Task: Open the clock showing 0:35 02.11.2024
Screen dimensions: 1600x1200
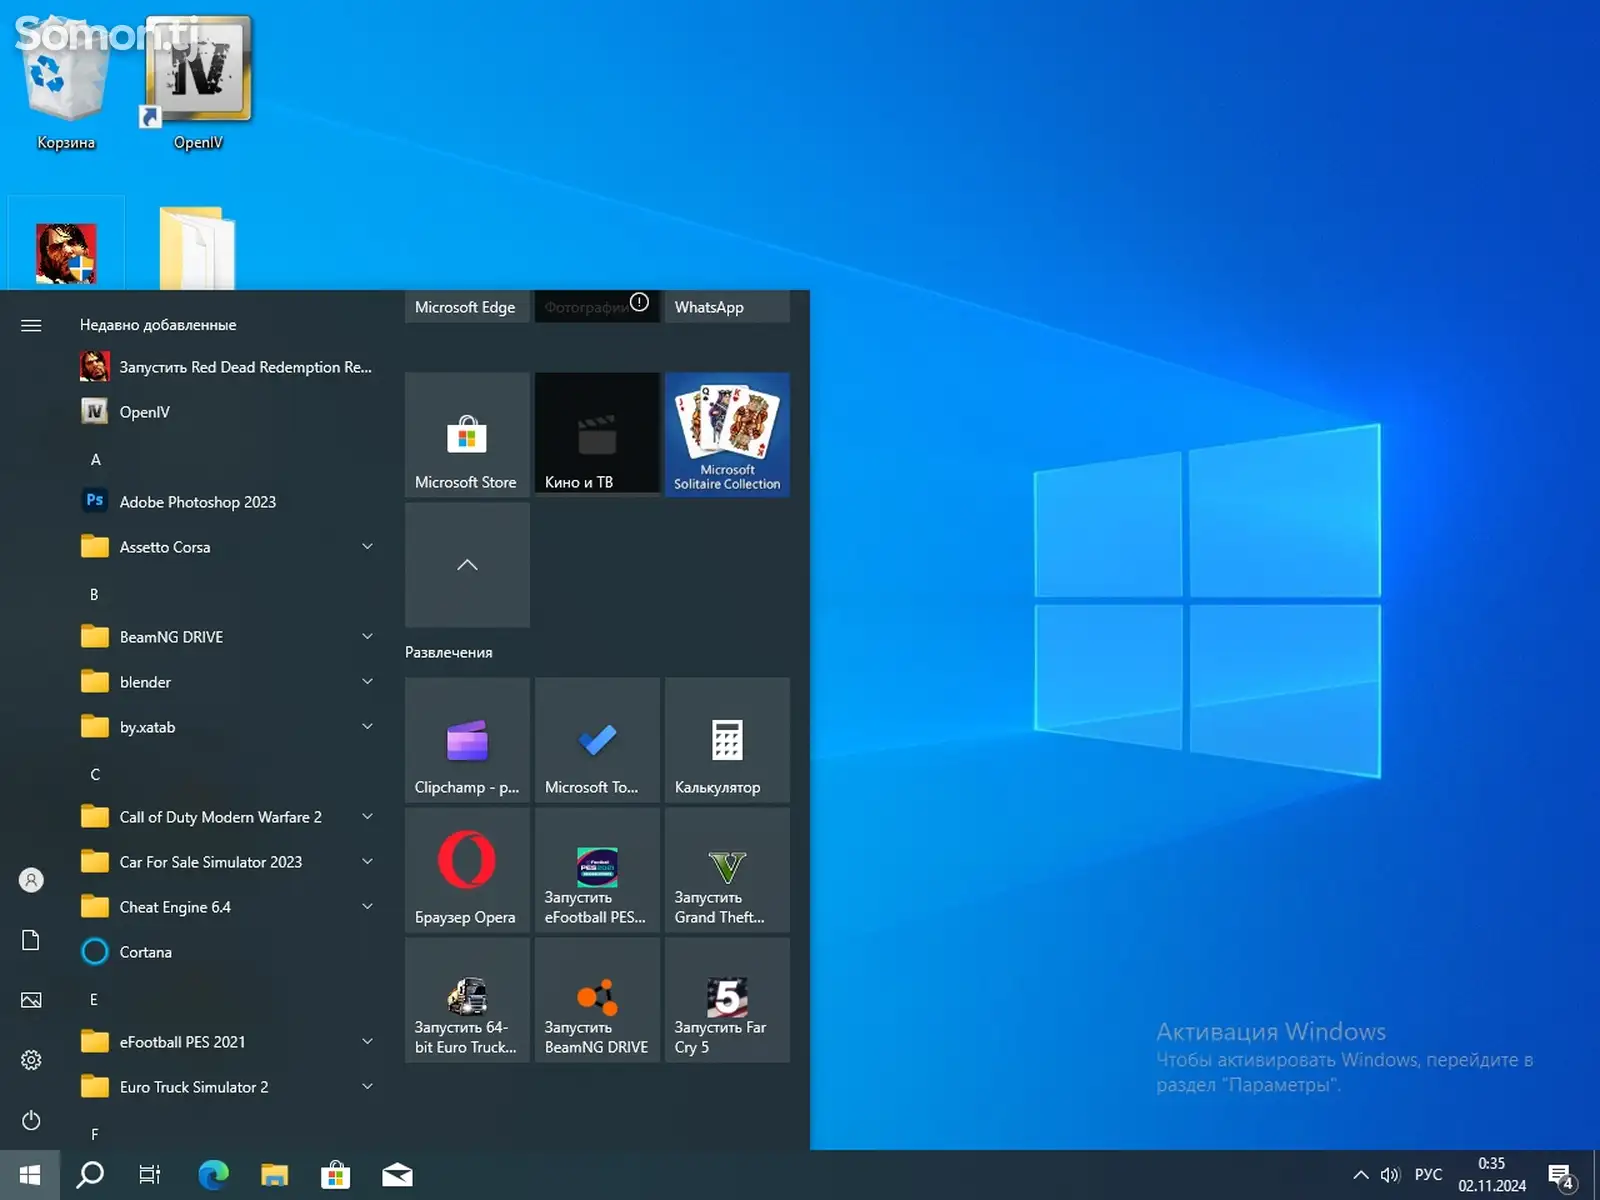Action: click(x=1492, y=1175)
